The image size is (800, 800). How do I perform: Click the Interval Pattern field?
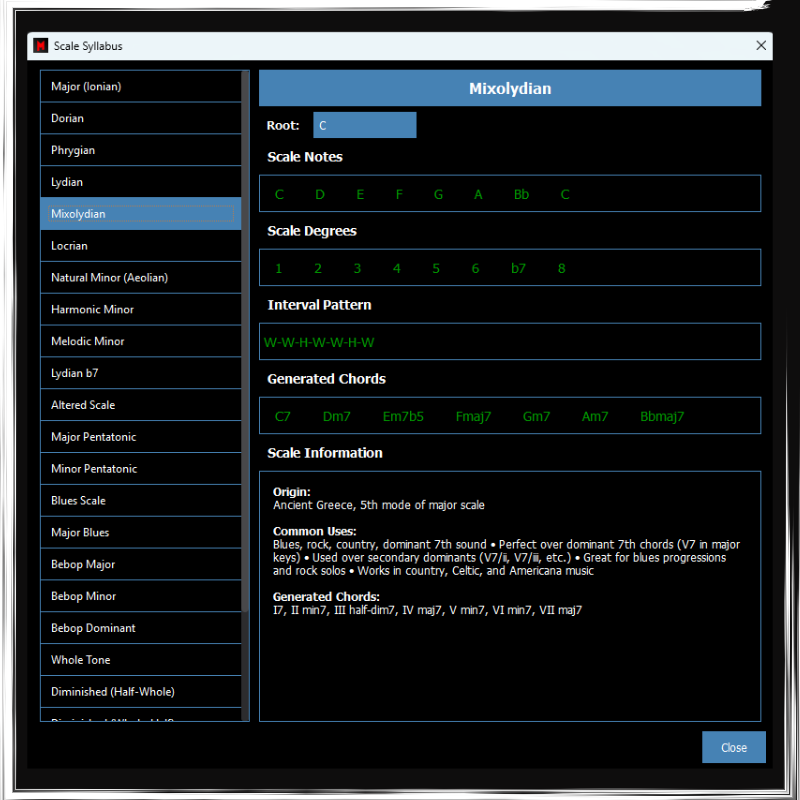(509, 342)
